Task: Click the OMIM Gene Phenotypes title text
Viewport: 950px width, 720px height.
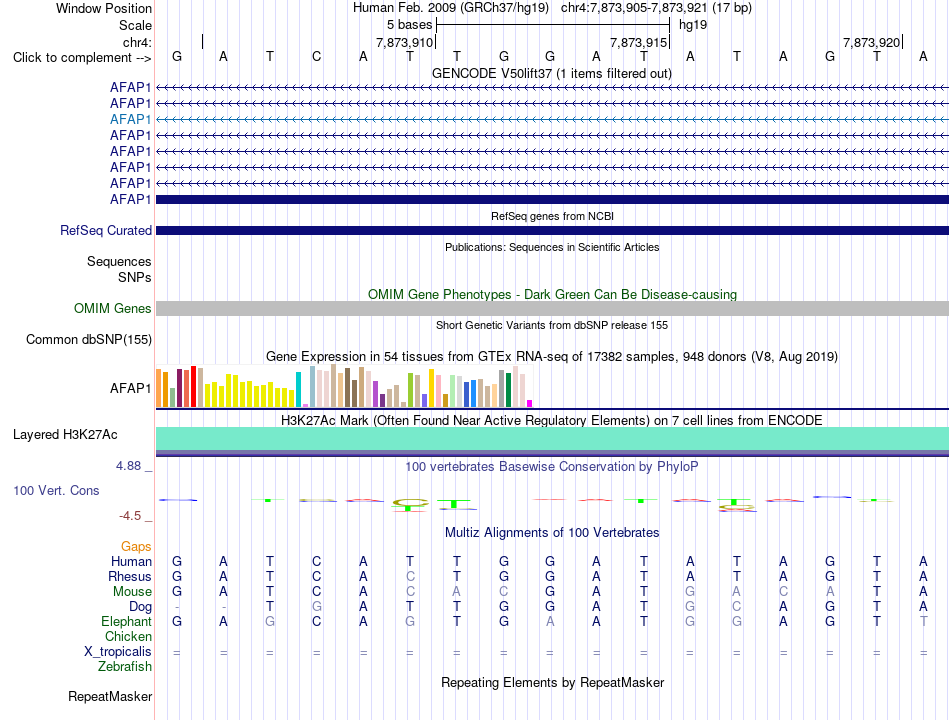Action: click(x=552, y=295)
